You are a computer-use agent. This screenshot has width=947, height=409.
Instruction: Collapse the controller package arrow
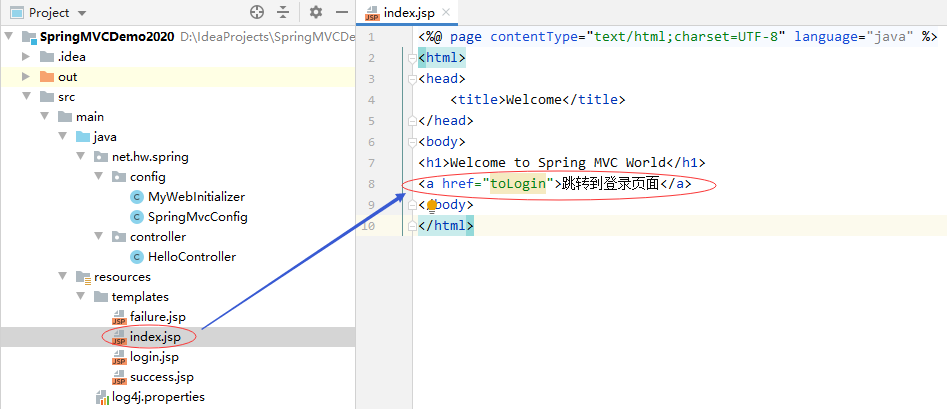point(98,236)
